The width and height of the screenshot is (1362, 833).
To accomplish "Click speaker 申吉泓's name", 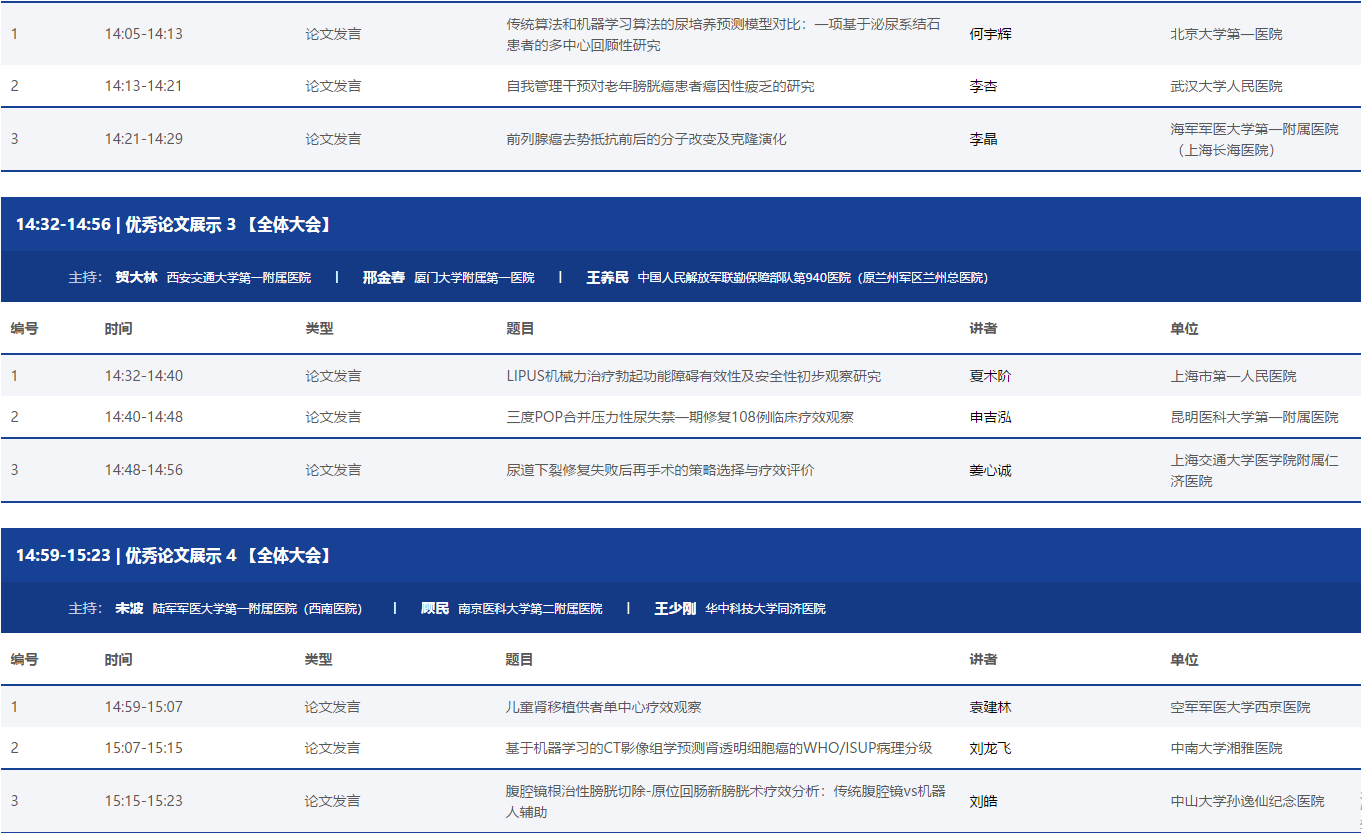I will click(990, 417).
